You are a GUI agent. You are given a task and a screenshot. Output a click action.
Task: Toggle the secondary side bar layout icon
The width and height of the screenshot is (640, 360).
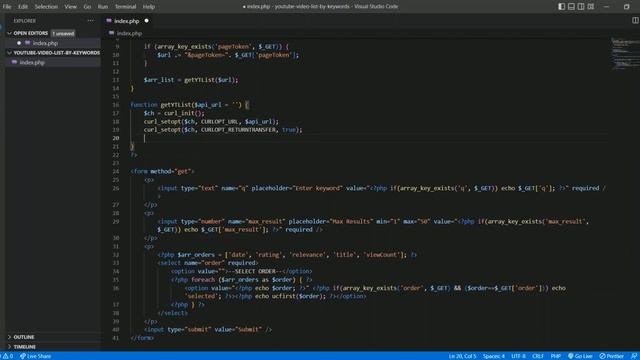581,7
